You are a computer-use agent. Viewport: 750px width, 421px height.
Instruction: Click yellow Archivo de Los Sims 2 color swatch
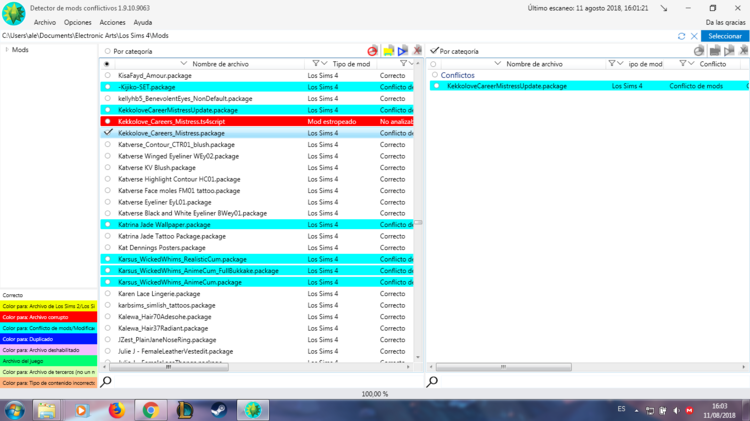48,306
